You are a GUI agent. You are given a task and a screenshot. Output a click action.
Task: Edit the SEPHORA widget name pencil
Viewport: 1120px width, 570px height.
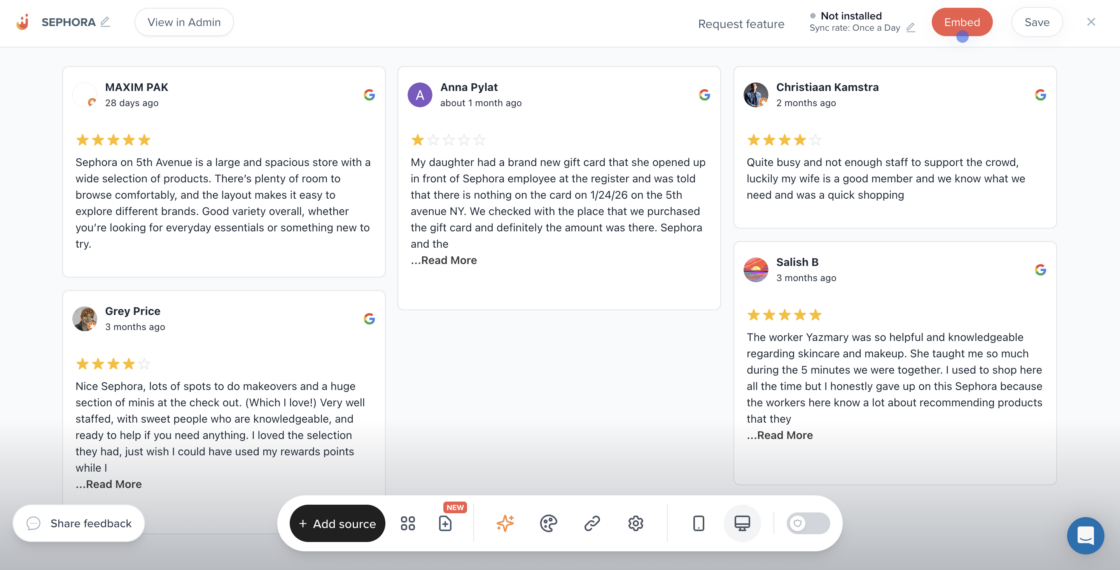click(x=106, y=22)
